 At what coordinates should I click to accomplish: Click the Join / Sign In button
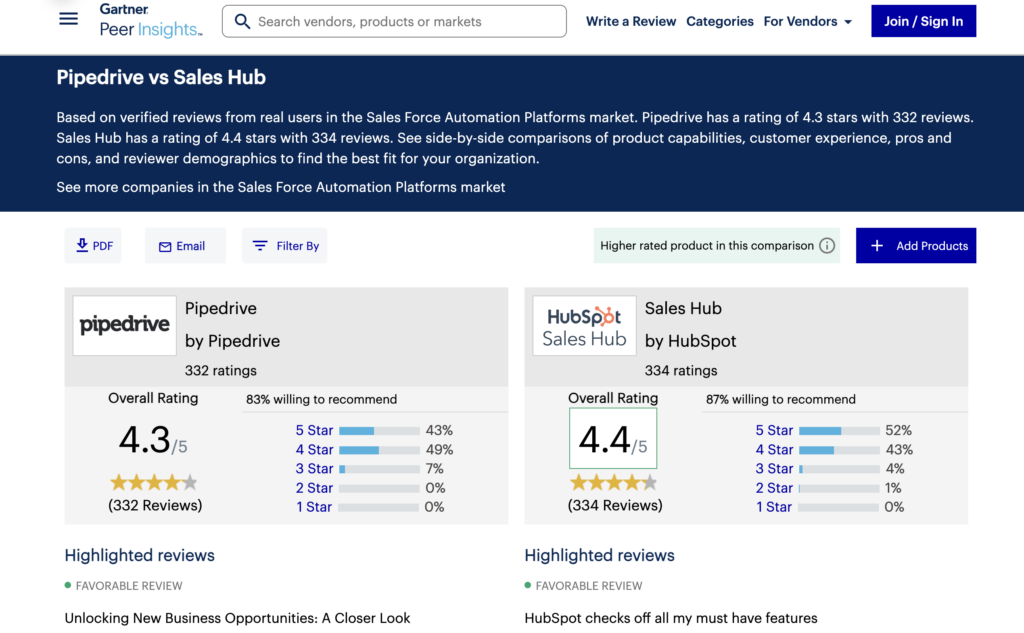coord(923,21)
